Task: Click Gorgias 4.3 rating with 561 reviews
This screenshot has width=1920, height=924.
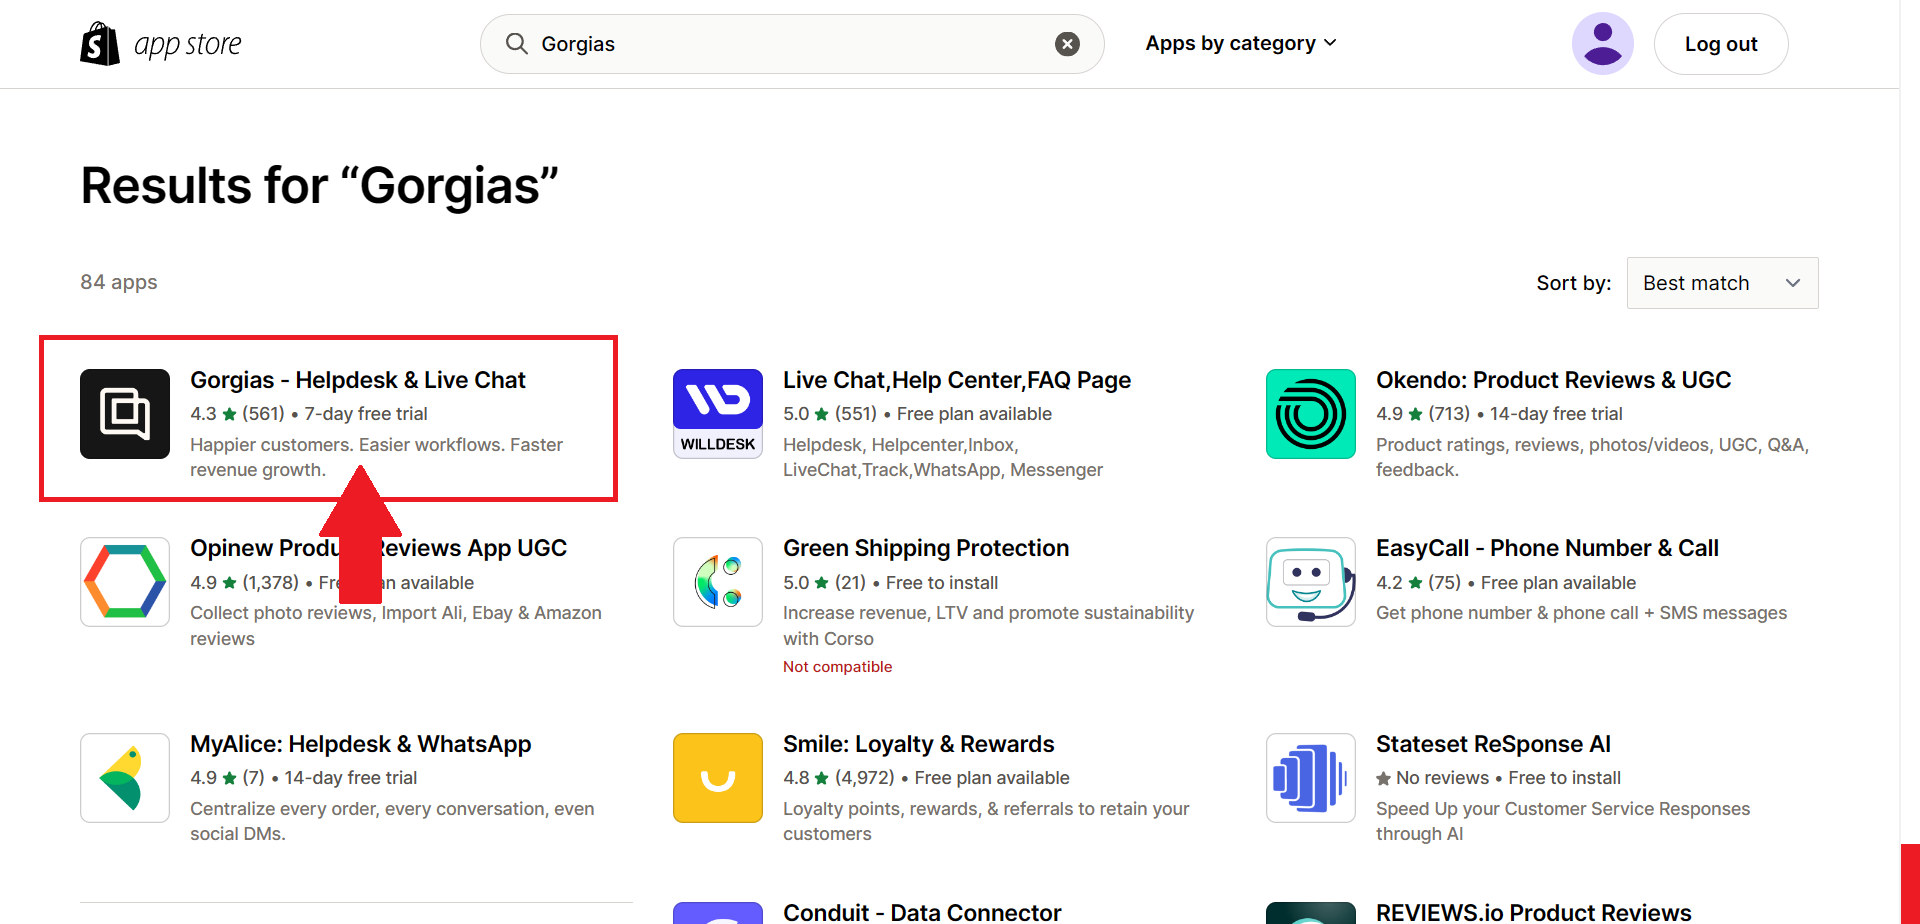Action: click(x=238, y=414)
